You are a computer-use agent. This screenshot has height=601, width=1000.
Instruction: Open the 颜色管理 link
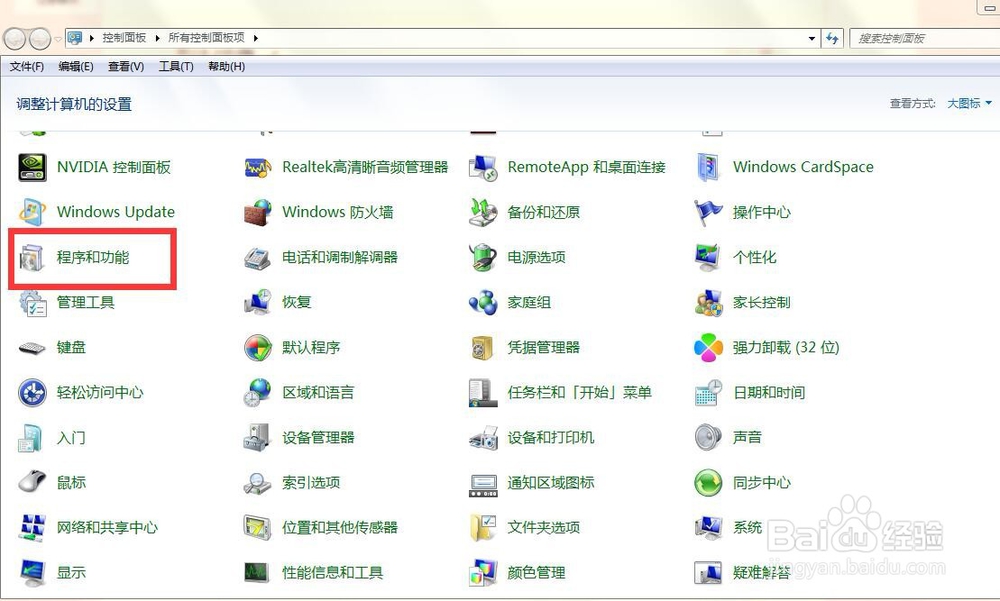[536, 573]
